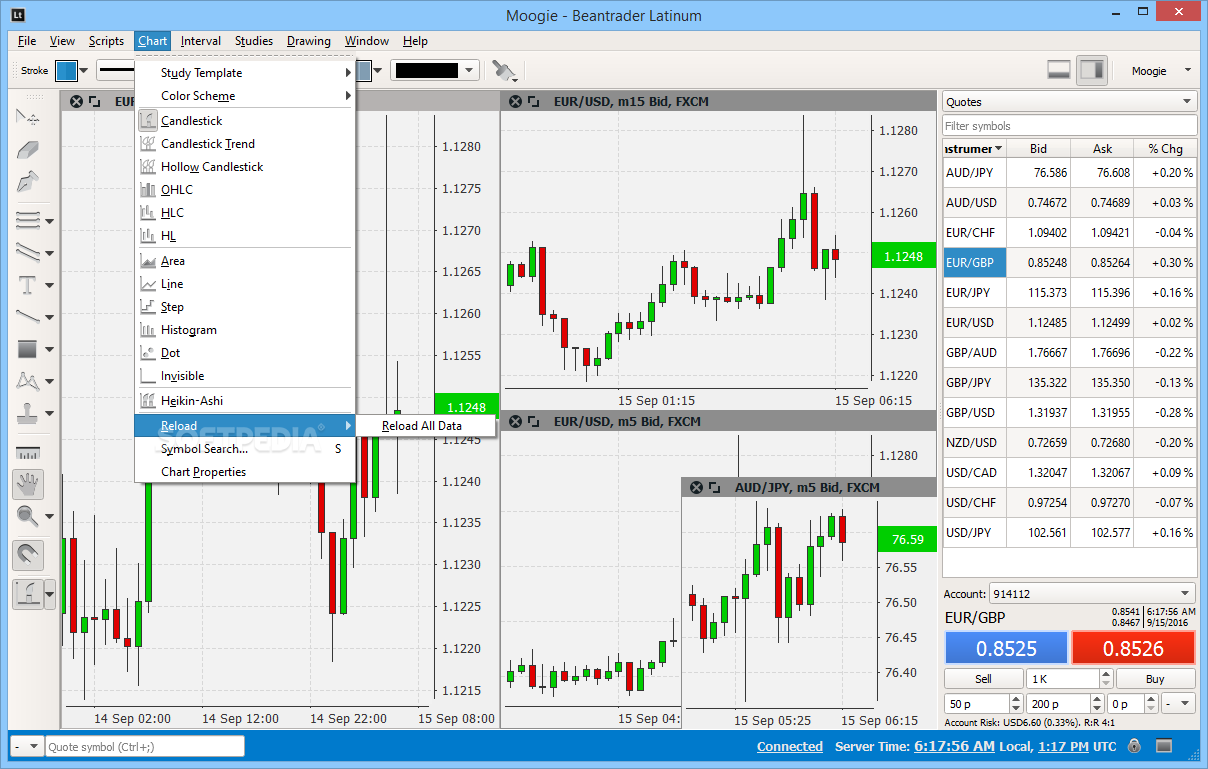Viewport: 1208px width, 769px height.
Task: Click Reload All Data
Action: point(426,426)
